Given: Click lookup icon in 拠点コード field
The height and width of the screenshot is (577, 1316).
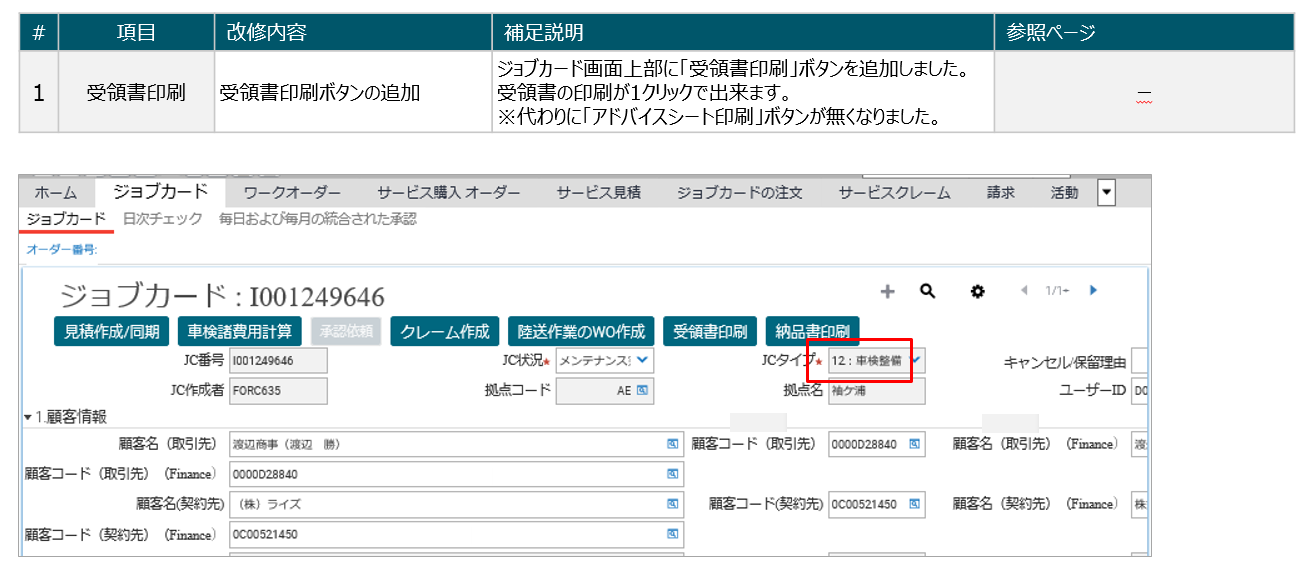Looking at the screenshot, I should point(641,391).
